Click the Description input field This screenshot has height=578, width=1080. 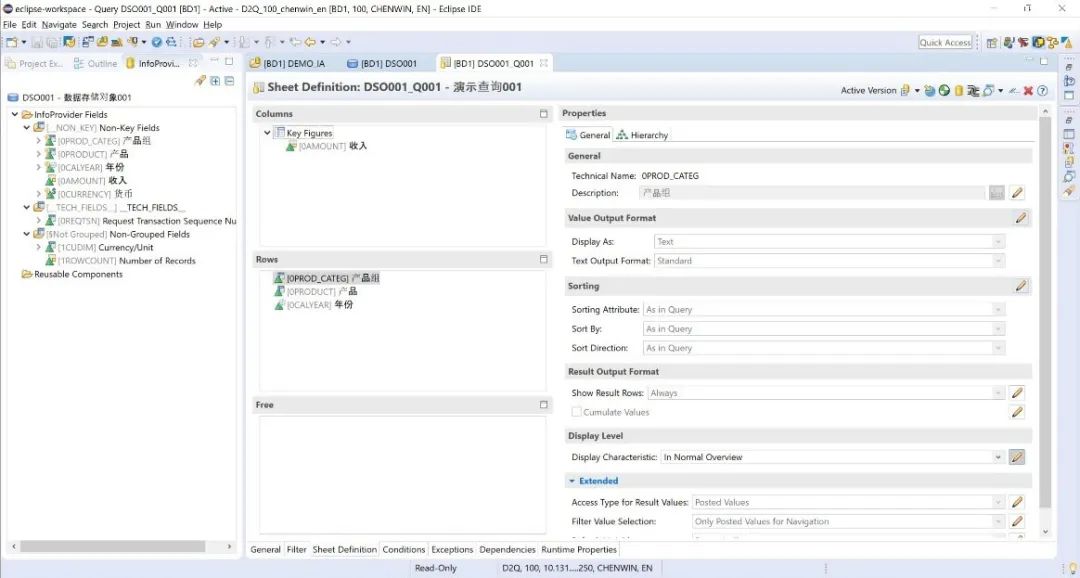[x=812, y=193]
